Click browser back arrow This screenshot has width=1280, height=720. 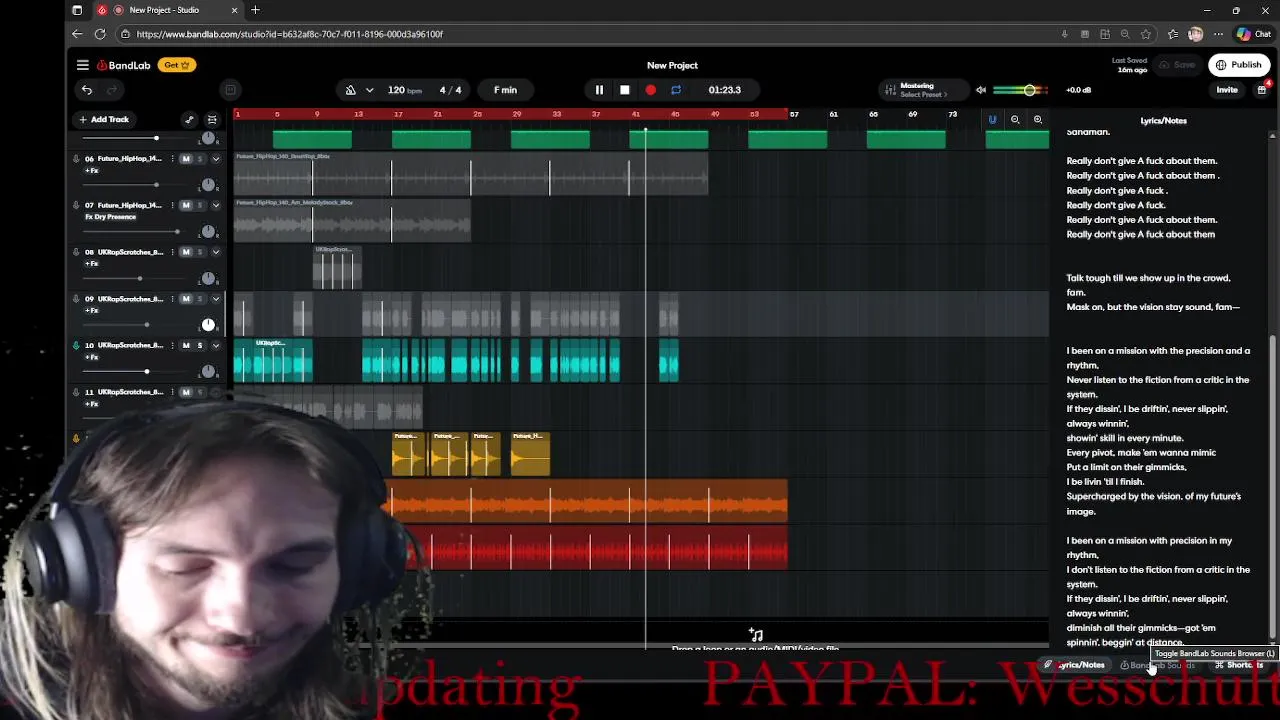pos(77,34)
